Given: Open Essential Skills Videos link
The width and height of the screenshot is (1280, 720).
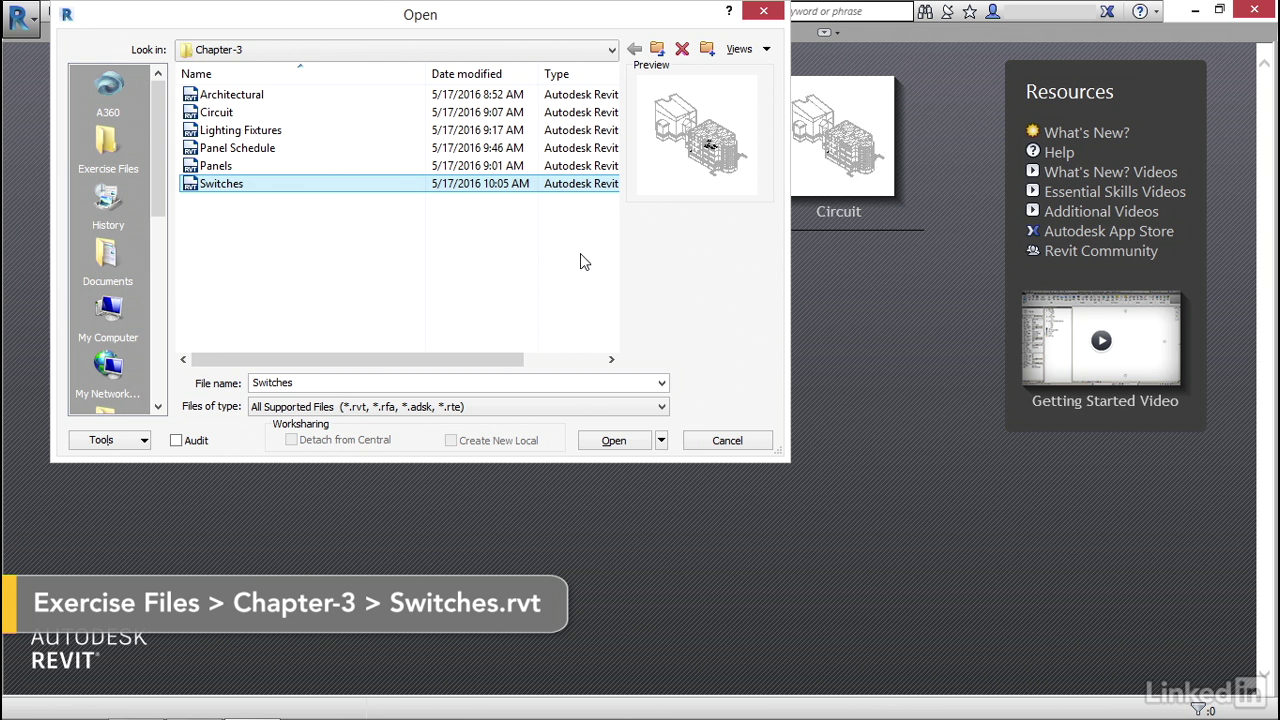Looking at the screenshot, I should point(1114,192).
